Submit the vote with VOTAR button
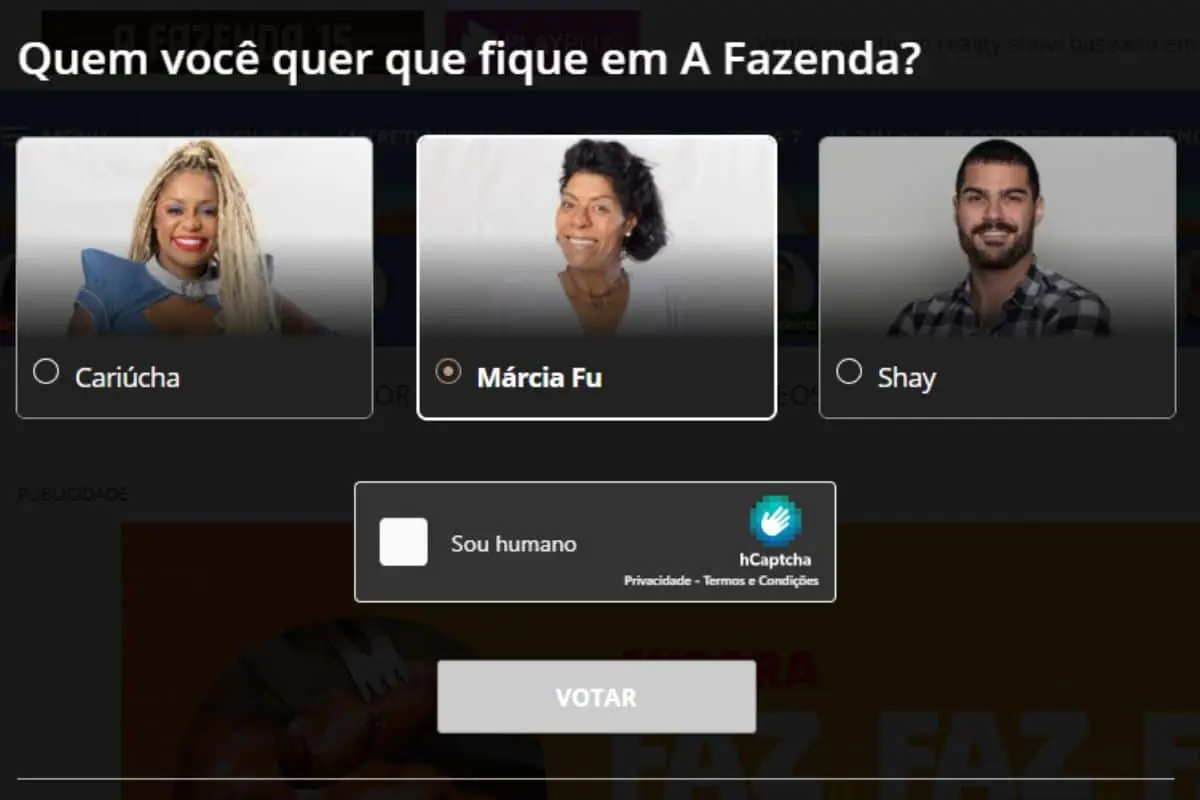 (x=596, y=697)
